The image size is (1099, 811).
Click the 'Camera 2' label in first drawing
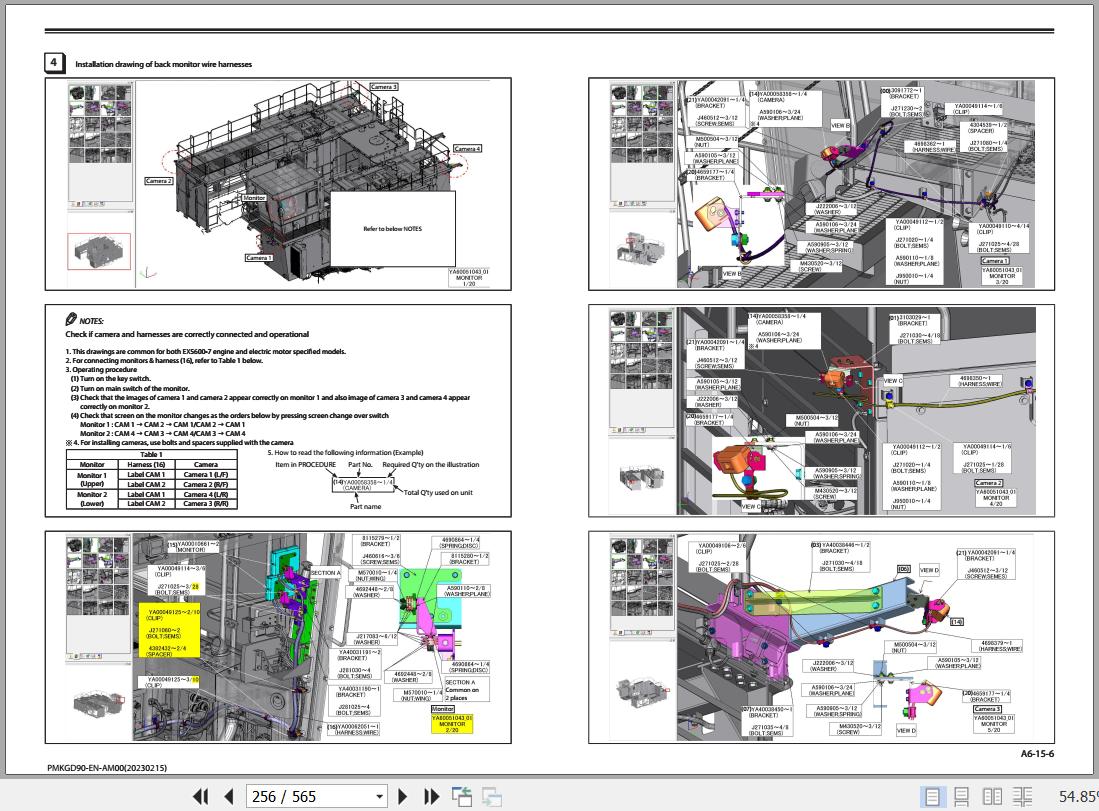pos(158,181)
